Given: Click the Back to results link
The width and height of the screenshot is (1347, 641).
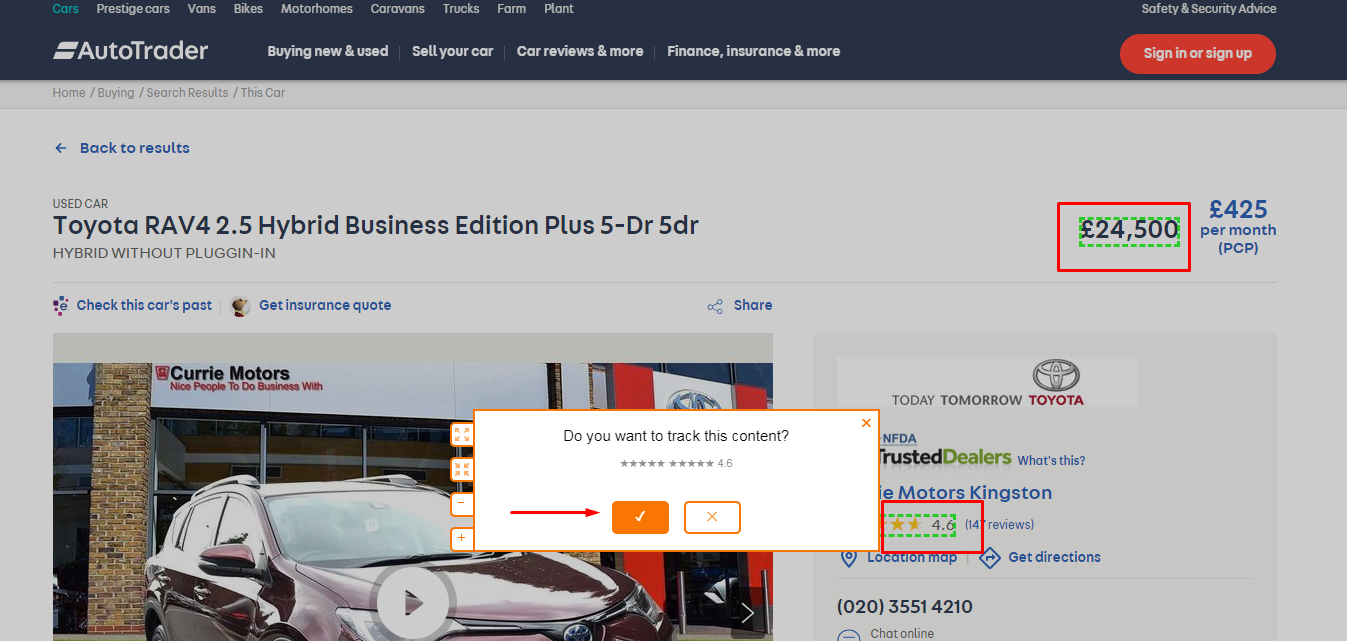Looking at the screenshot, I should pos(135,148).
